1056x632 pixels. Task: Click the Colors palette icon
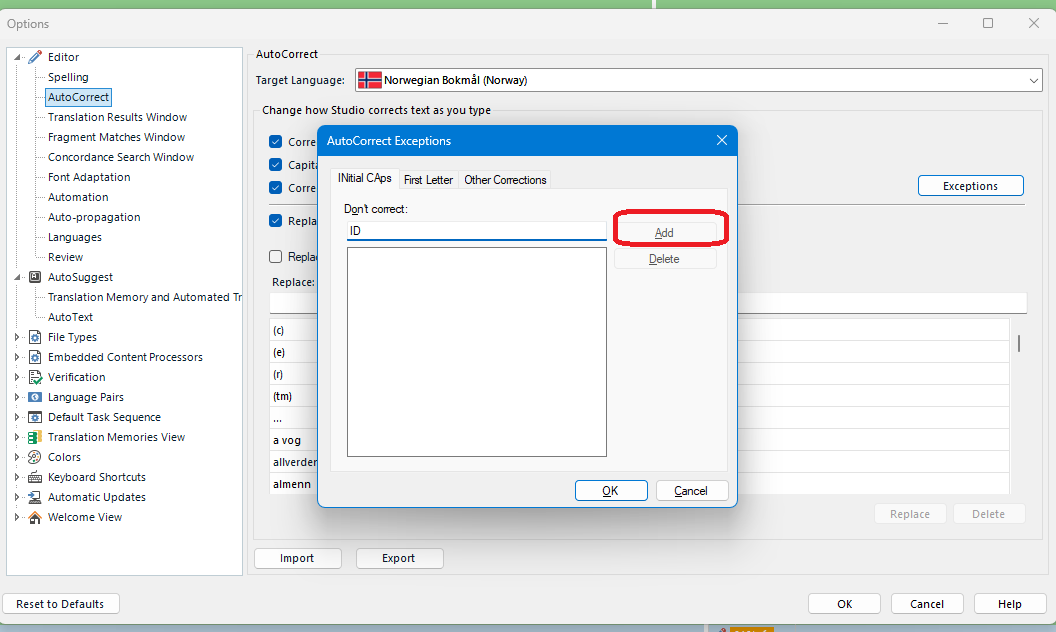click(x=35, y=457)
